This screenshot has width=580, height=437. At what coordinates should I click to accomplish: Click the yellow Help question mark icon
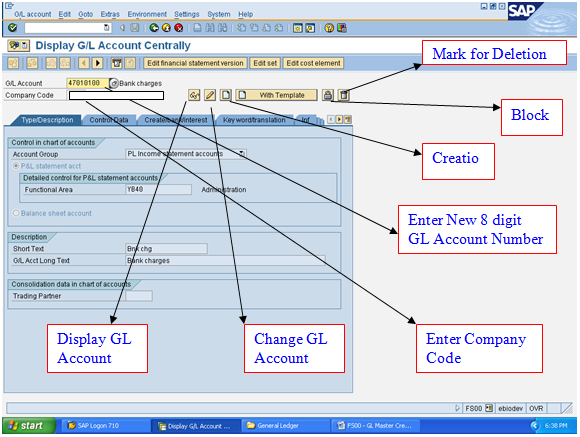point(329,28)
